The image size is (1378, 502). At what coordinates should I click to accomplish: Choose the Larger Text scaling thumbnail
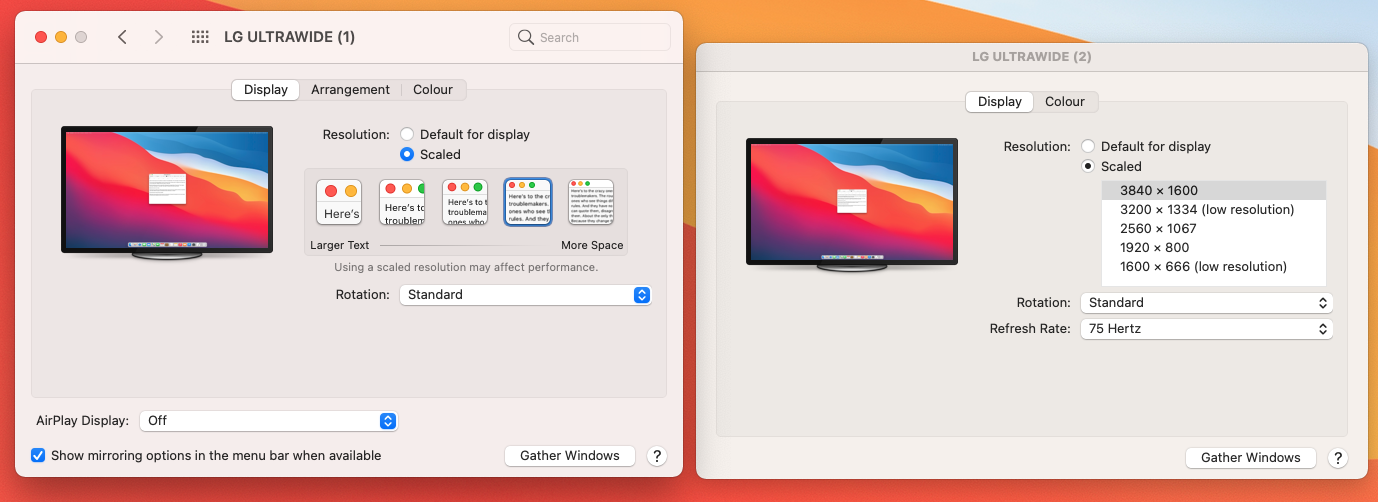[x=339, y=202]
